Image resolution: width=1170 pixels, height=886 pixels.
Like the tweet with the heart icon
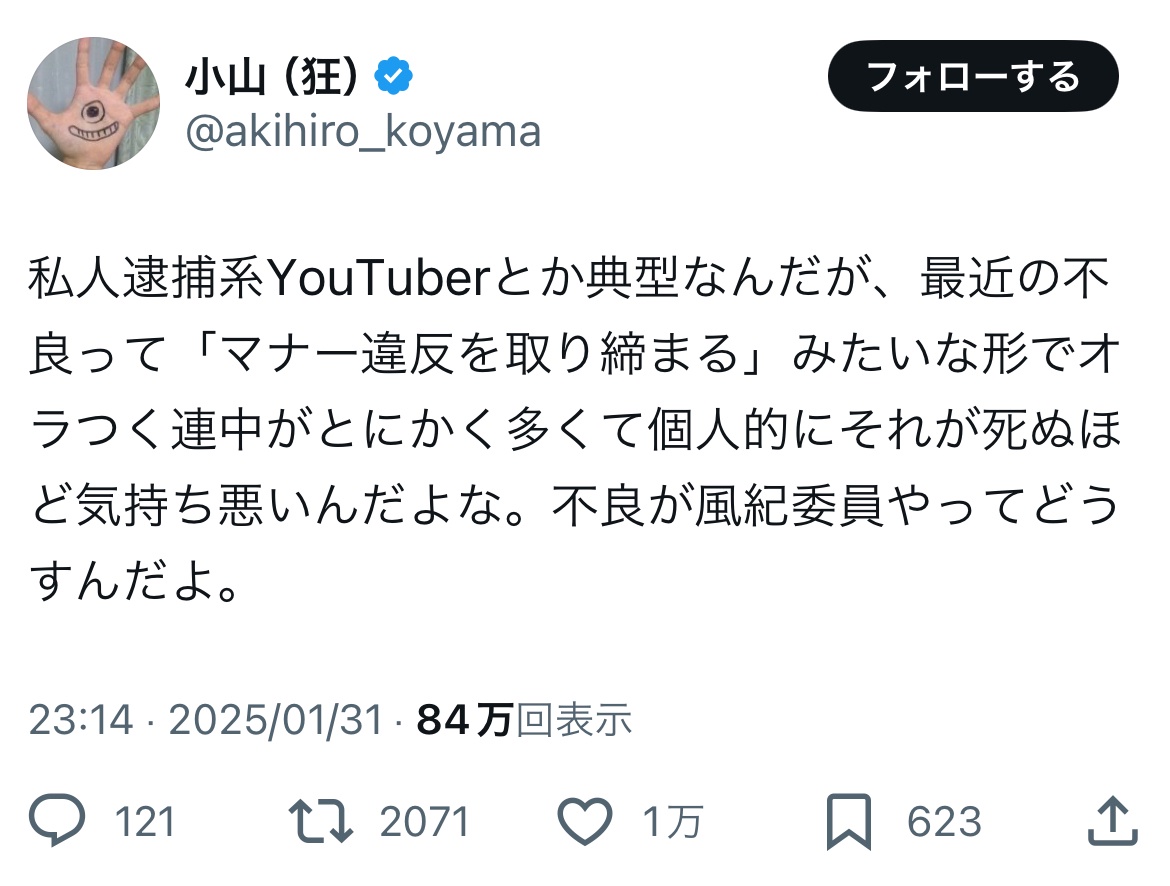(585, 821)
